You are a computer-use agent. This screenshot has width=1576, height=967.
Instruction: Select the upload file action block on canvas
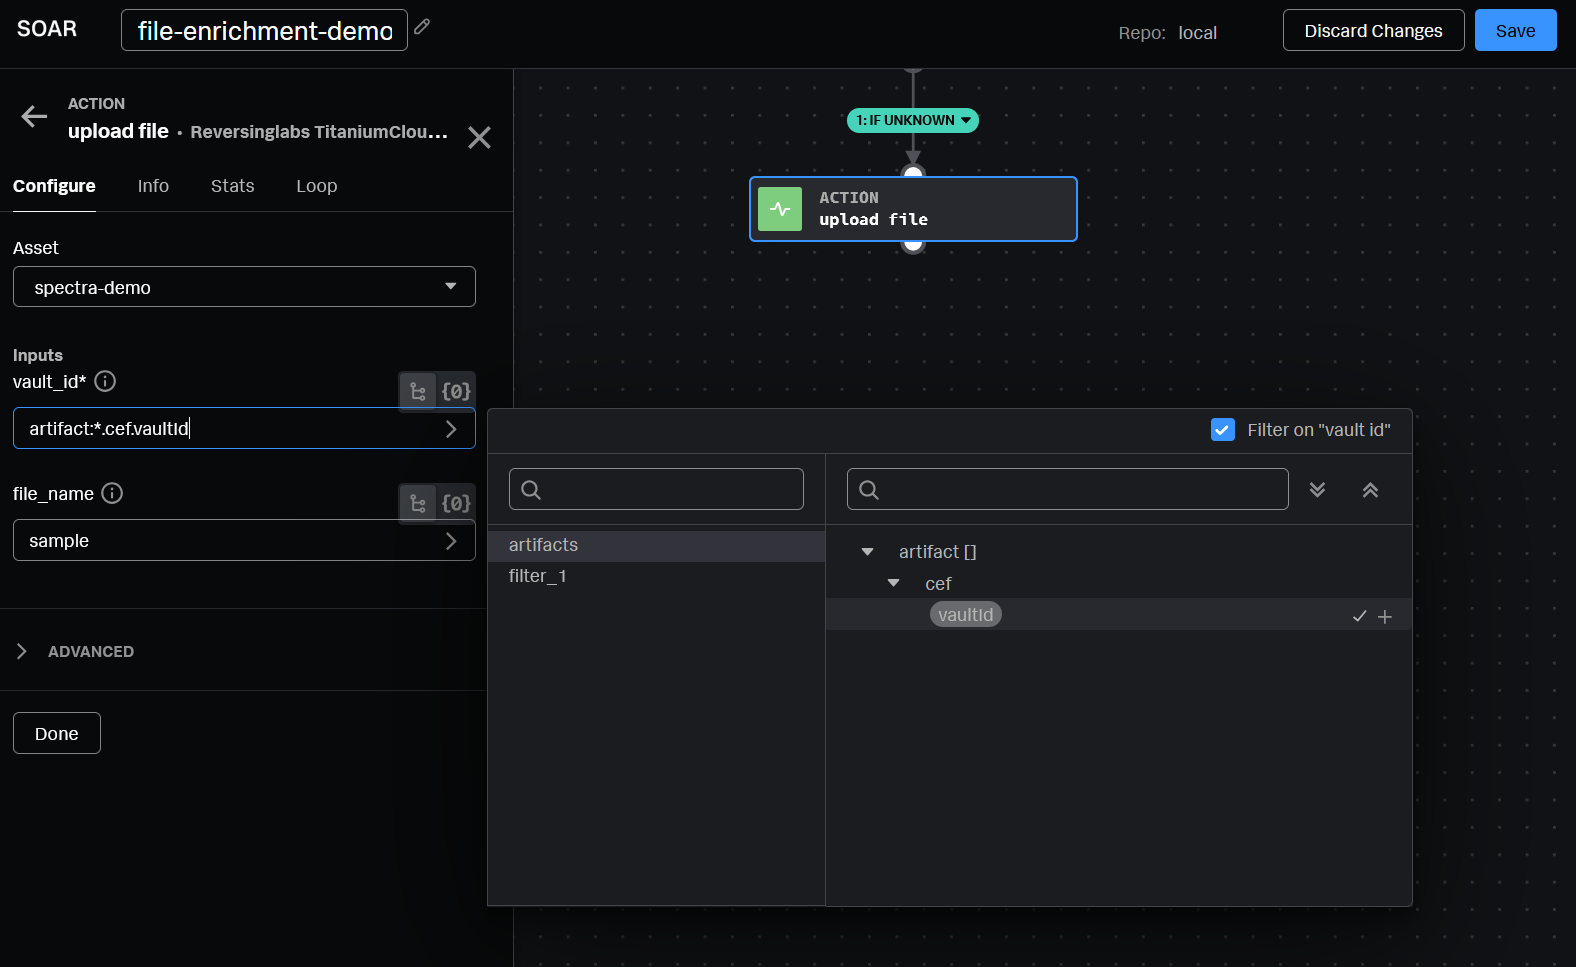pyautogui.click(x=913, y=209)
